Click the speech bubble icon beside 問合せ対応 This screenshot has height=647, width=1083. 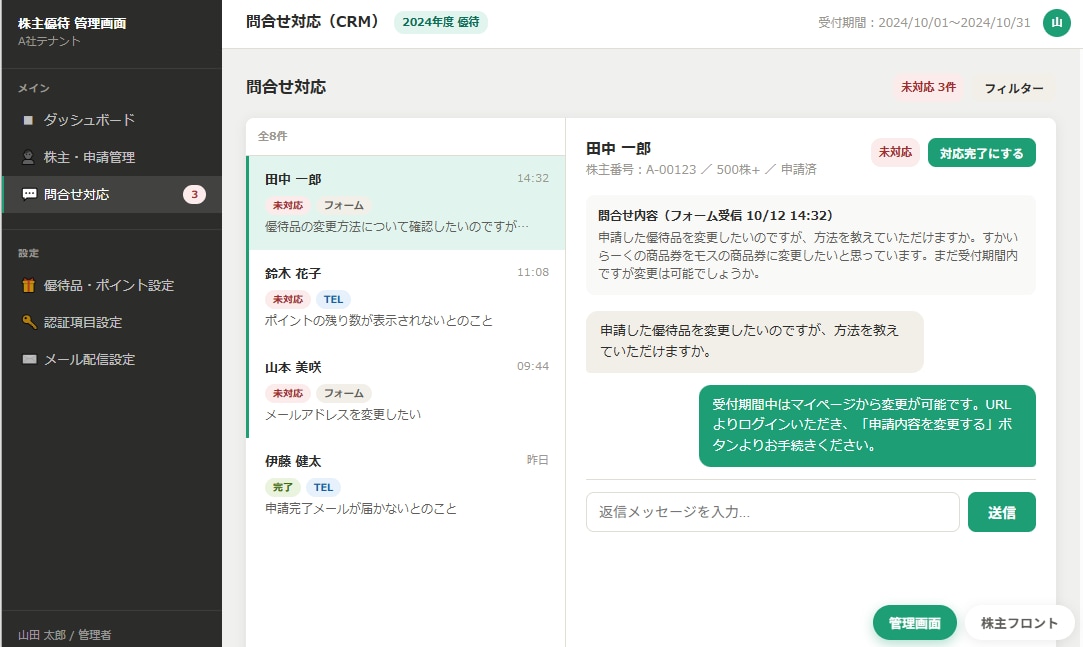tap(29, 195)
